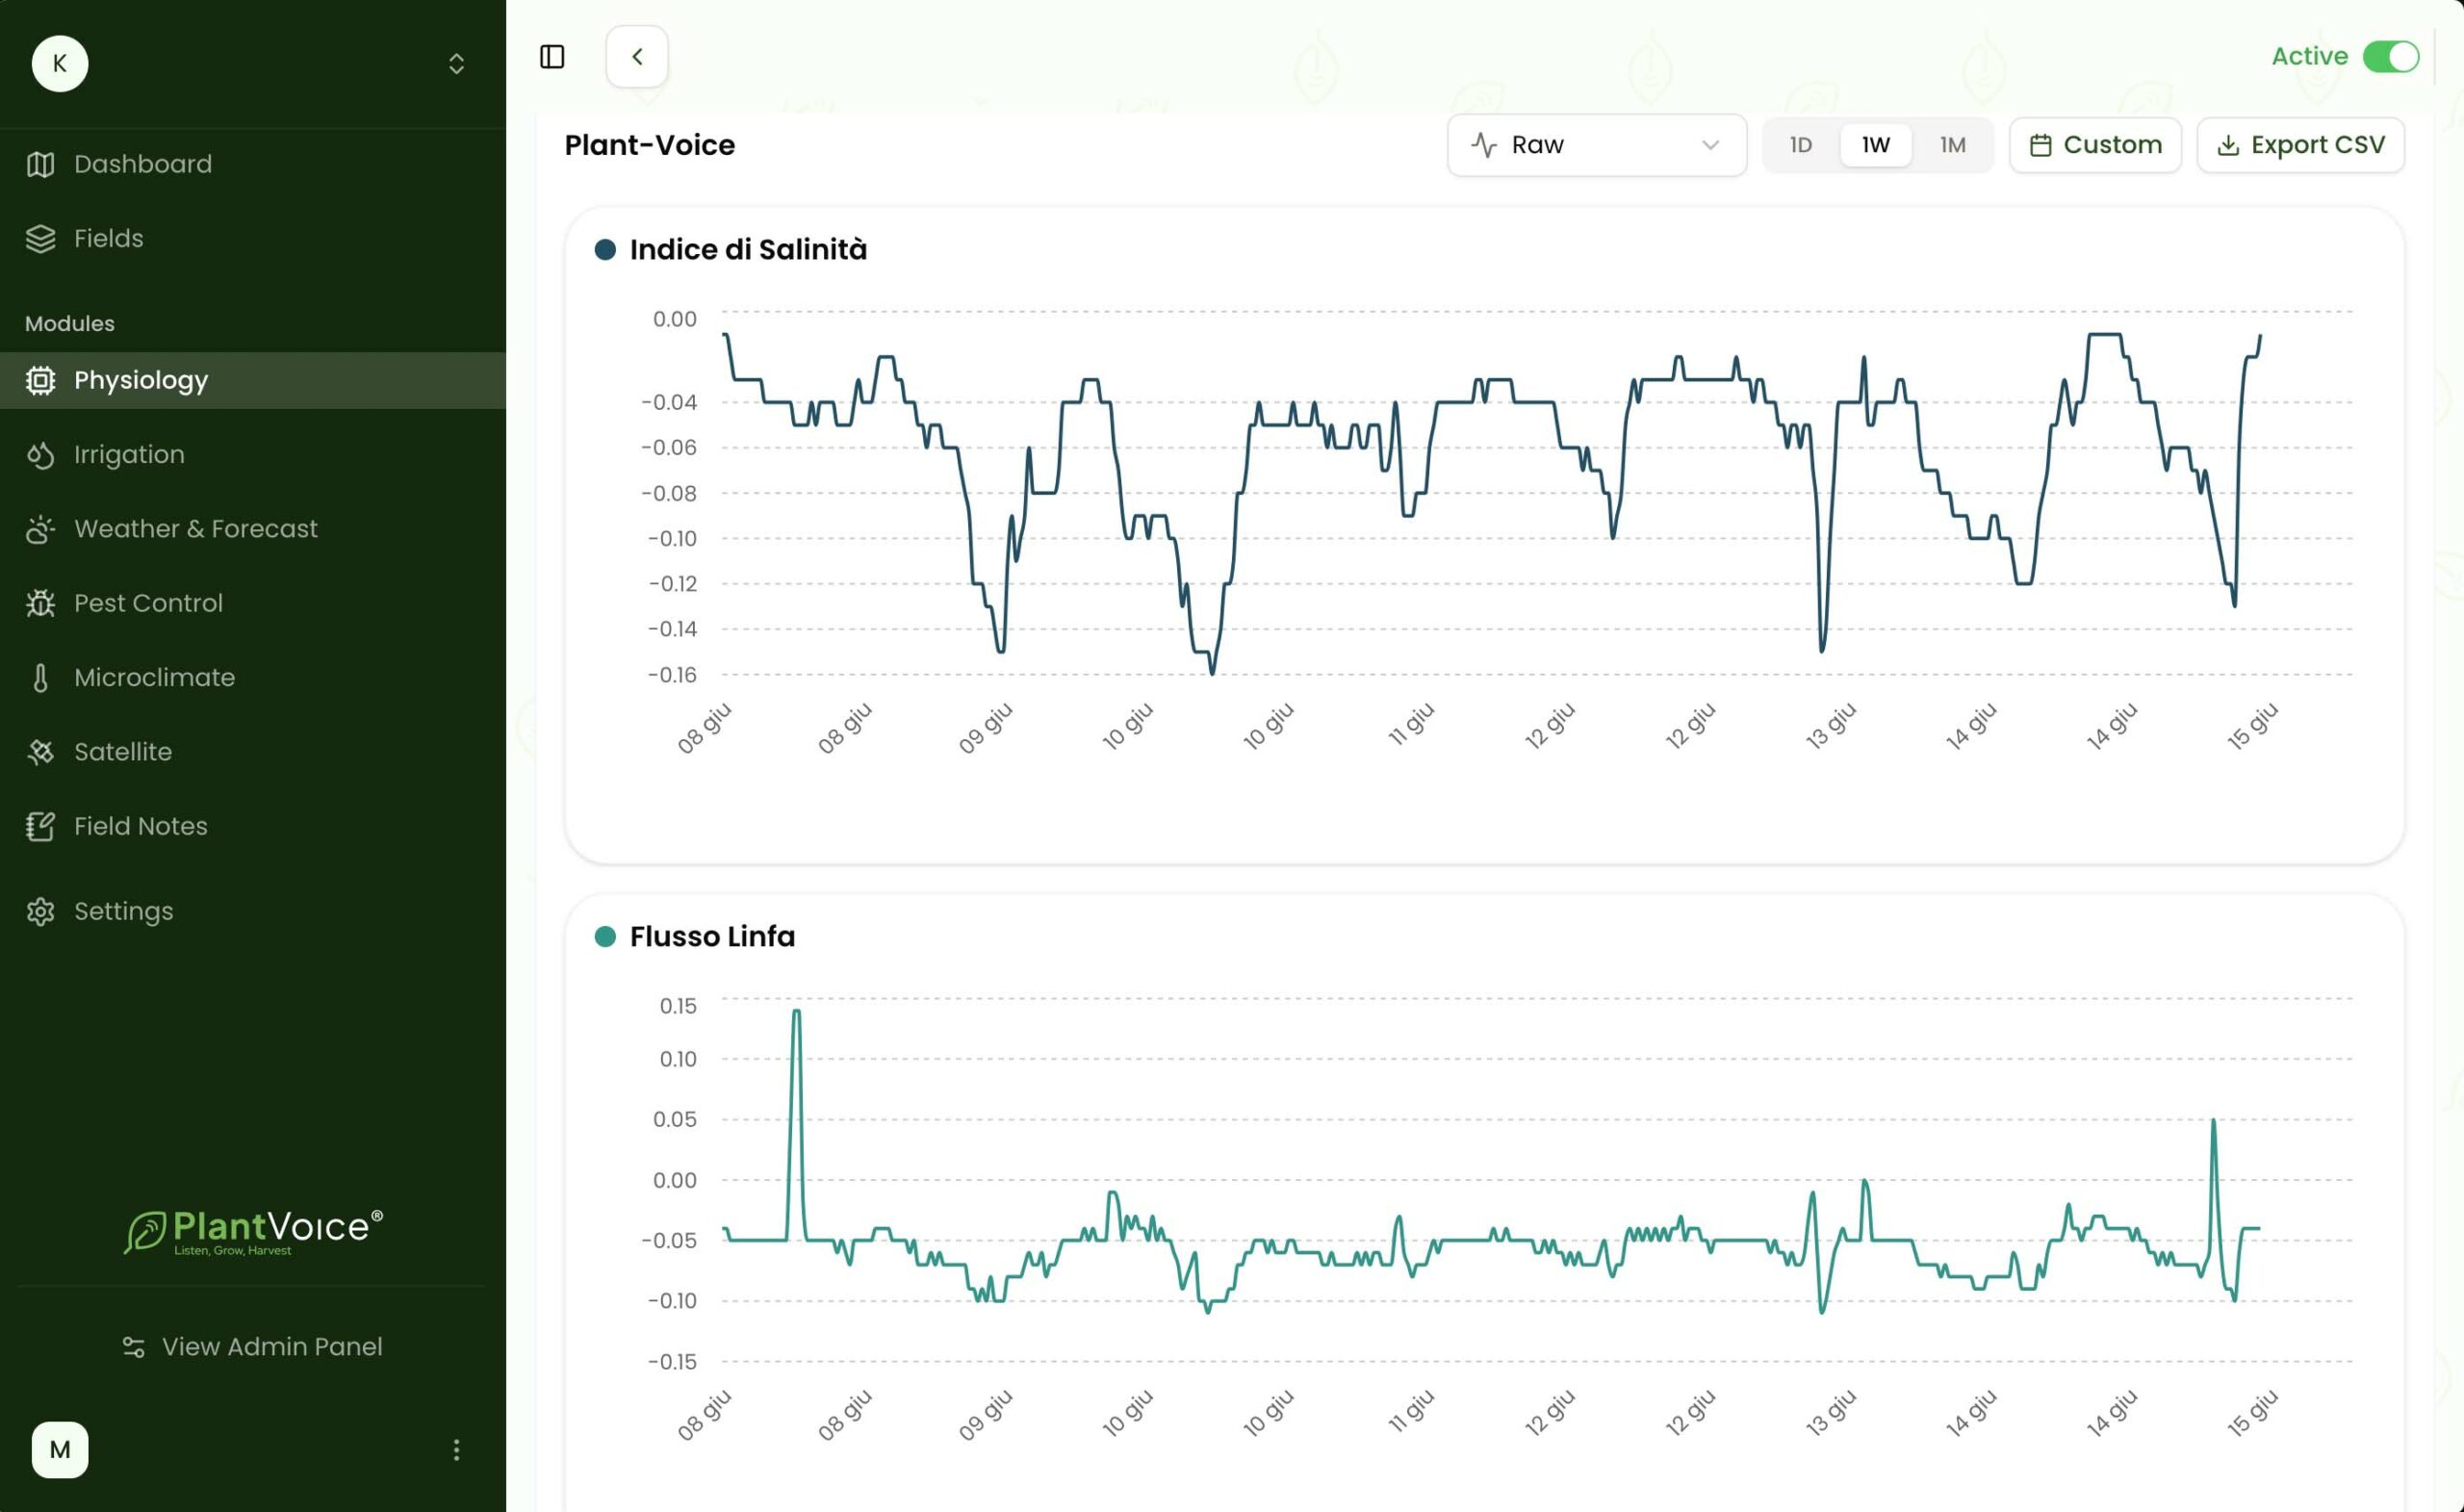Click the back arrow button

[637, 57]
